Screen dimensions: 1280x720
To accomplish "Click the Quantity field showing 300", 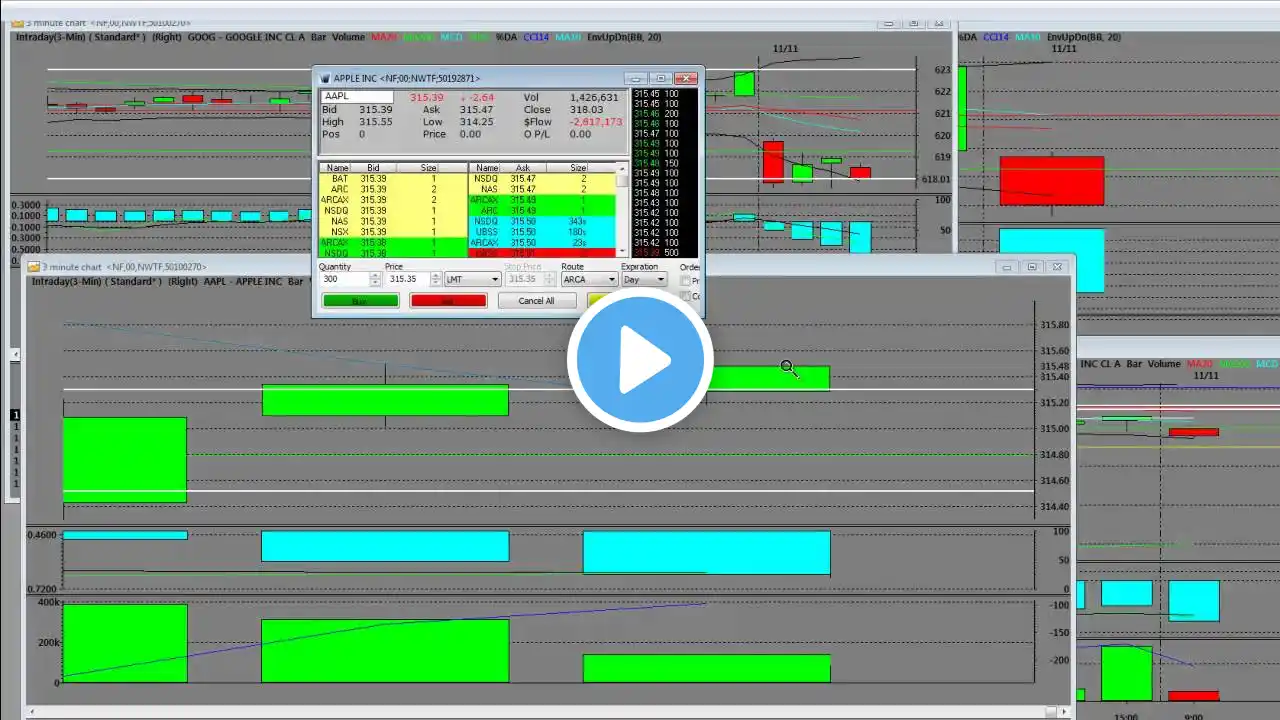I will coord(344,280).
